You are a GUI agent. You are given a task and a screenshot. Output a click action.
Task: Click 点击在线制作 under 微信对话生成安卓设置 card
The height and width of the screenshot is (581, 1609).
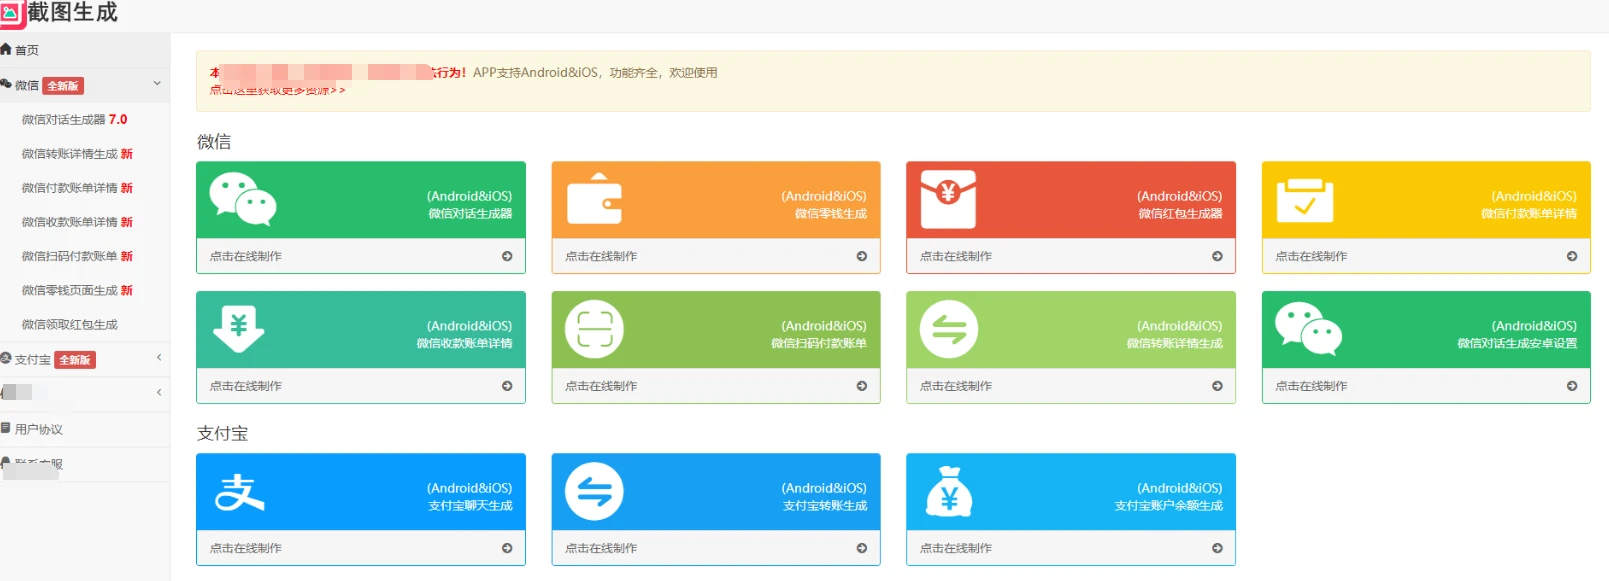coord(1311,386)
